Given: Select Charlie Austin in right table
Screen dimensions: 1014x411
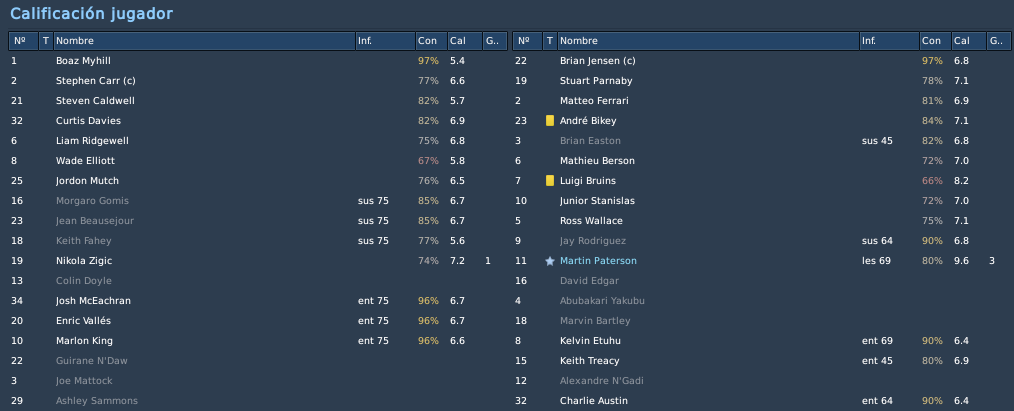Looking at the screenshot, I should click(761, 401).
